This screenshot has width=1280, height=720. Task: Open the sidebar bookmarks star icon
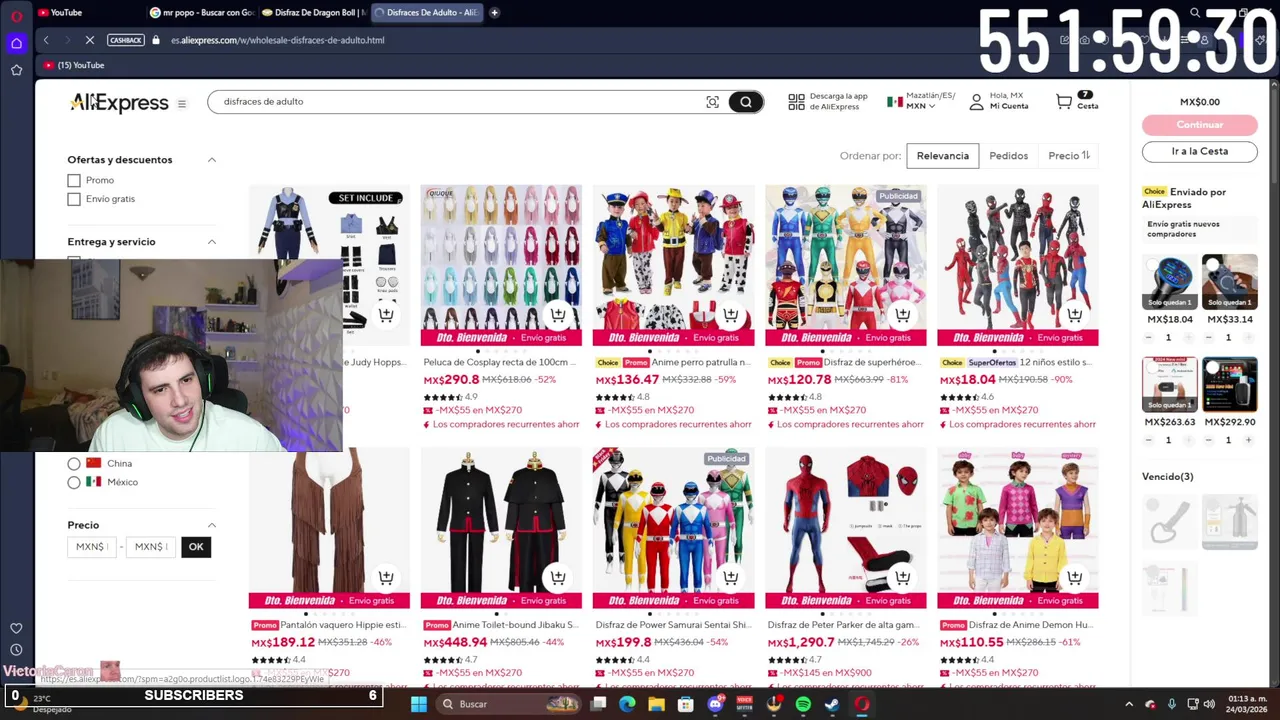click(16, 70)
